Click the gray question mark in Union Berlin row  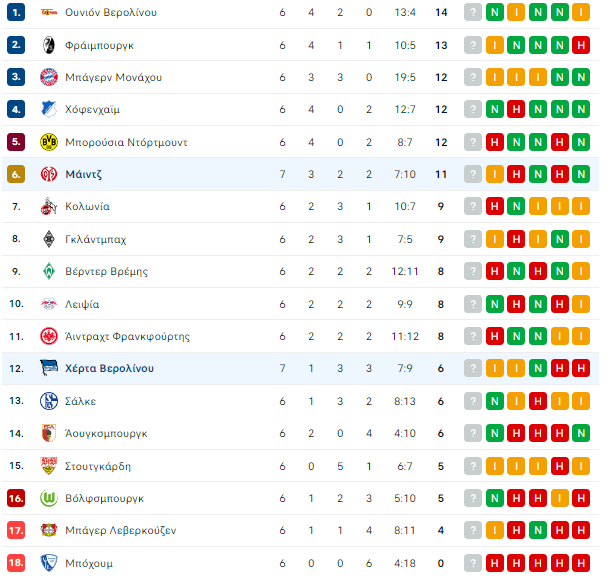(x=473, y=12)
